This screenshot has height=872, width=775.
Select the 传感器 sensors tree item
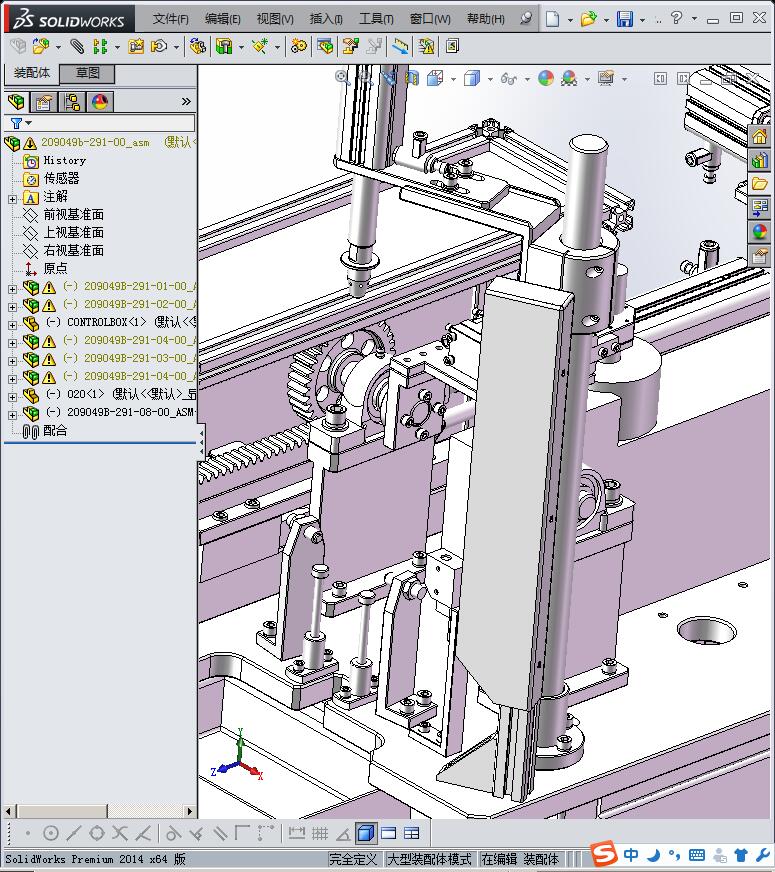click(62, 179)
